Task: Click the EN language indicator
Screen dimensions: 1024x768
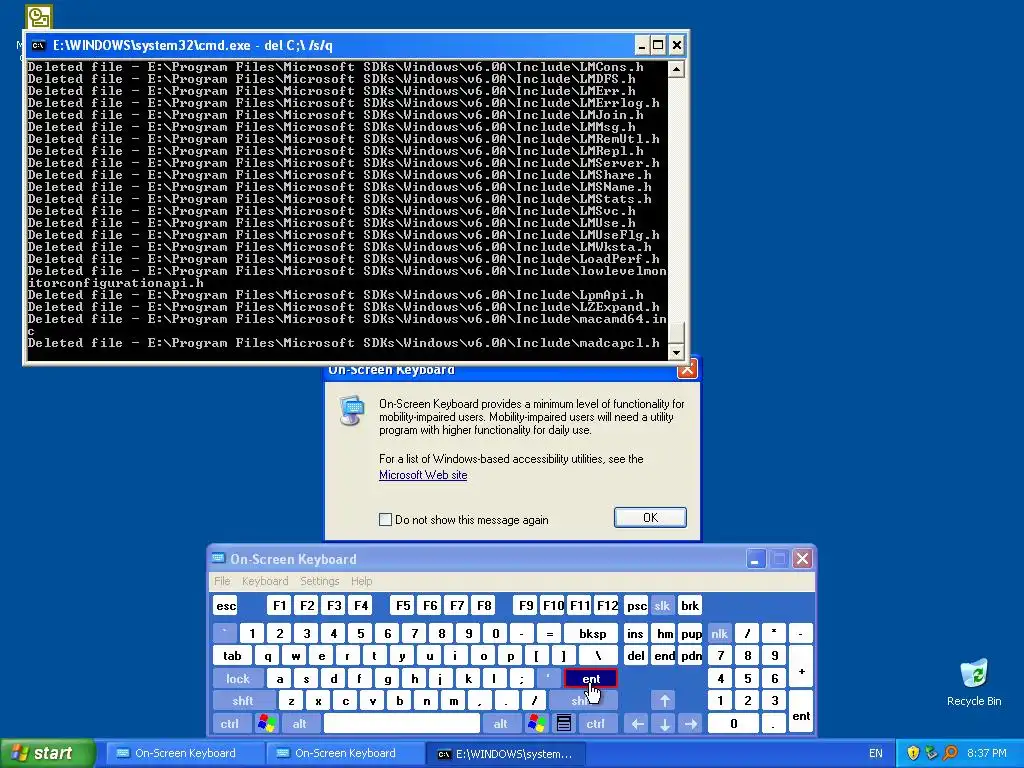Action: [876, 753]
